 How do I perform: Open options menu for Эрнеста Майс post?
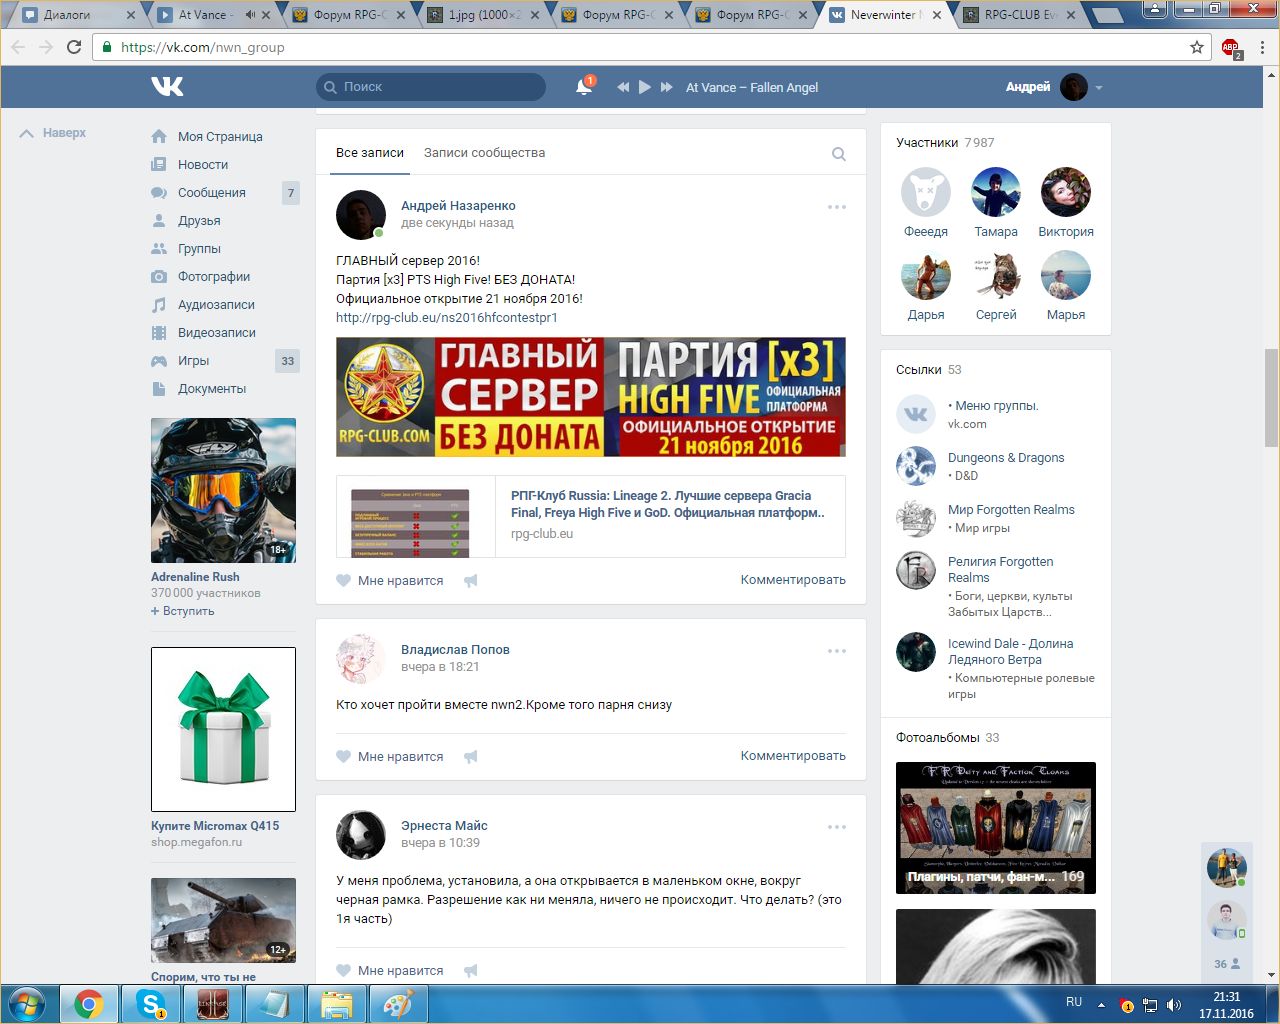(837, 827)
